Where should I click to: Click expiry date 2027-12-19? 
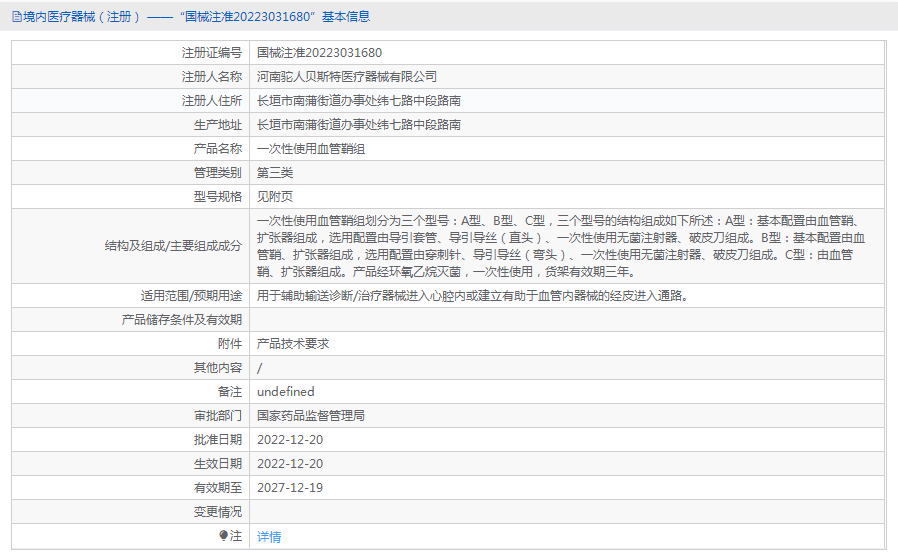290,488
